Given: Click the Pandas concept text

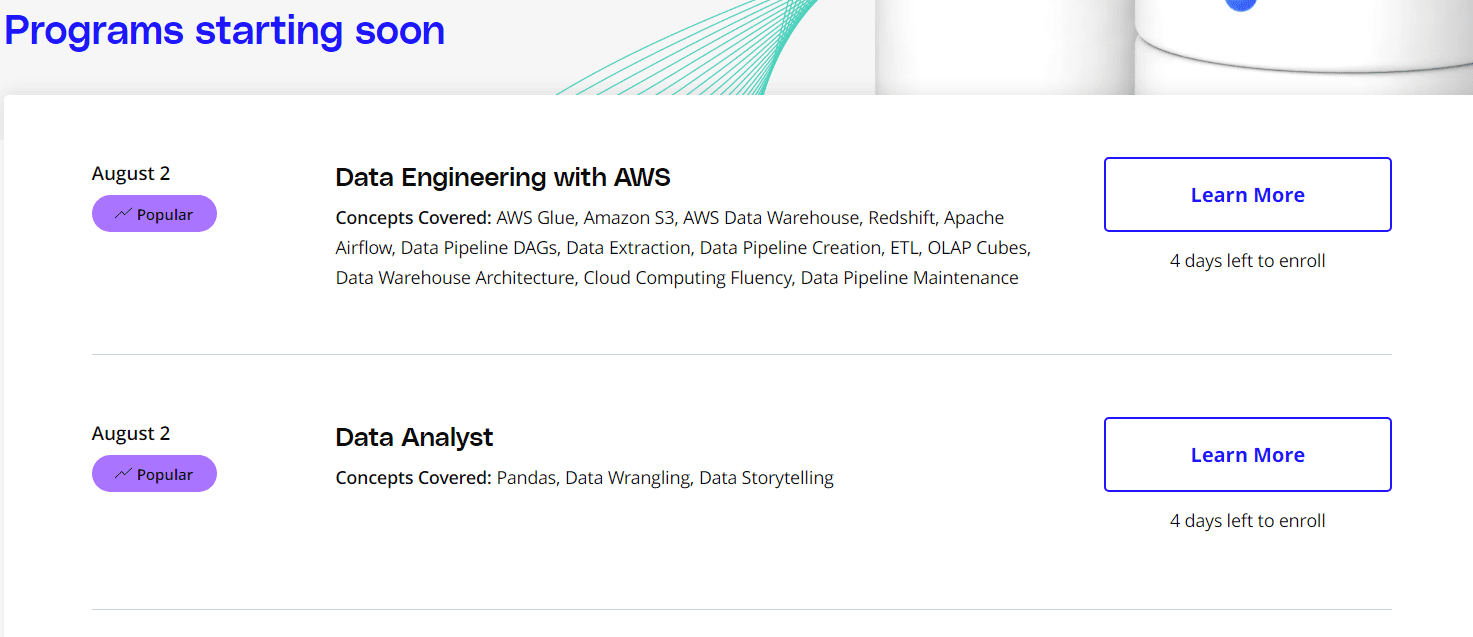Looking at the screenshot, I should [526, 478].
